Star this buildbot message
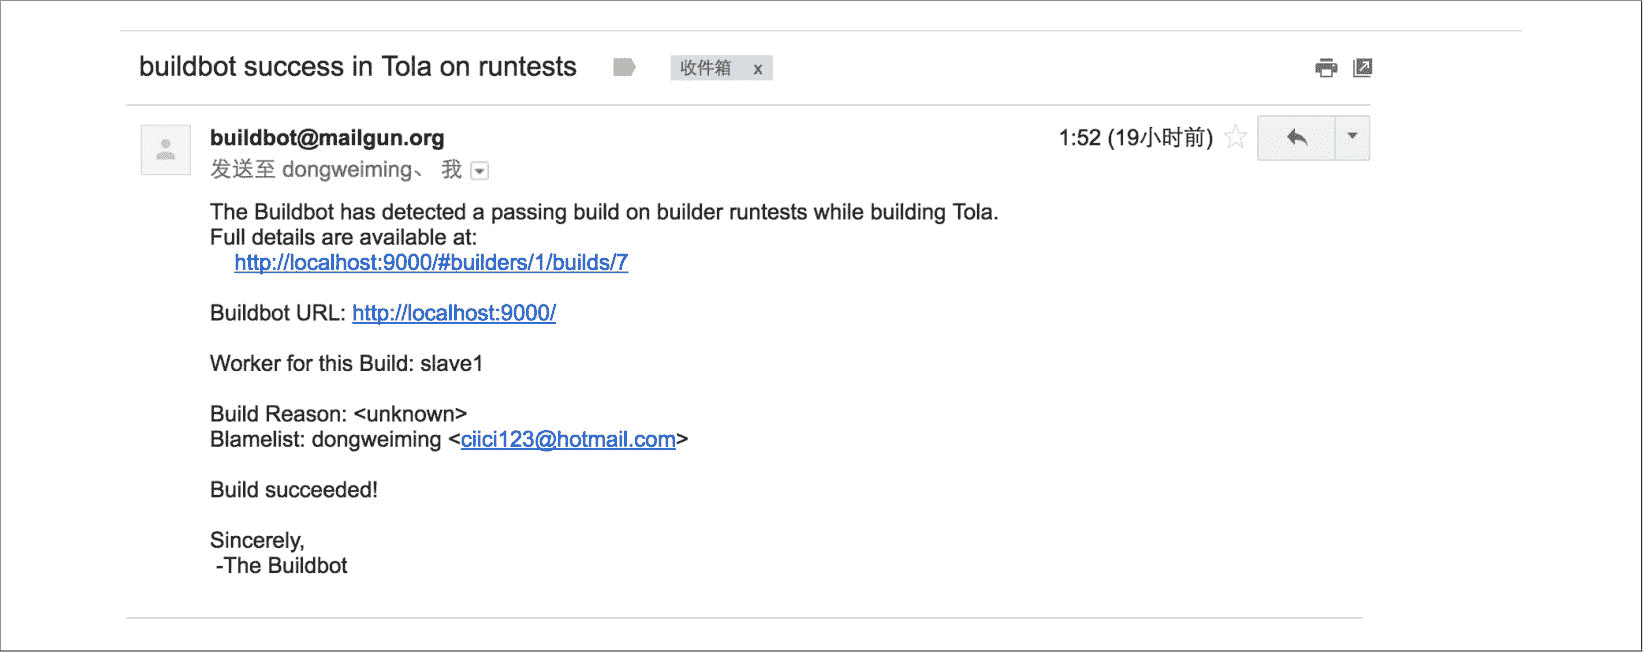The height and width of the screenshot is (652, 1643). click(1236, 137)
